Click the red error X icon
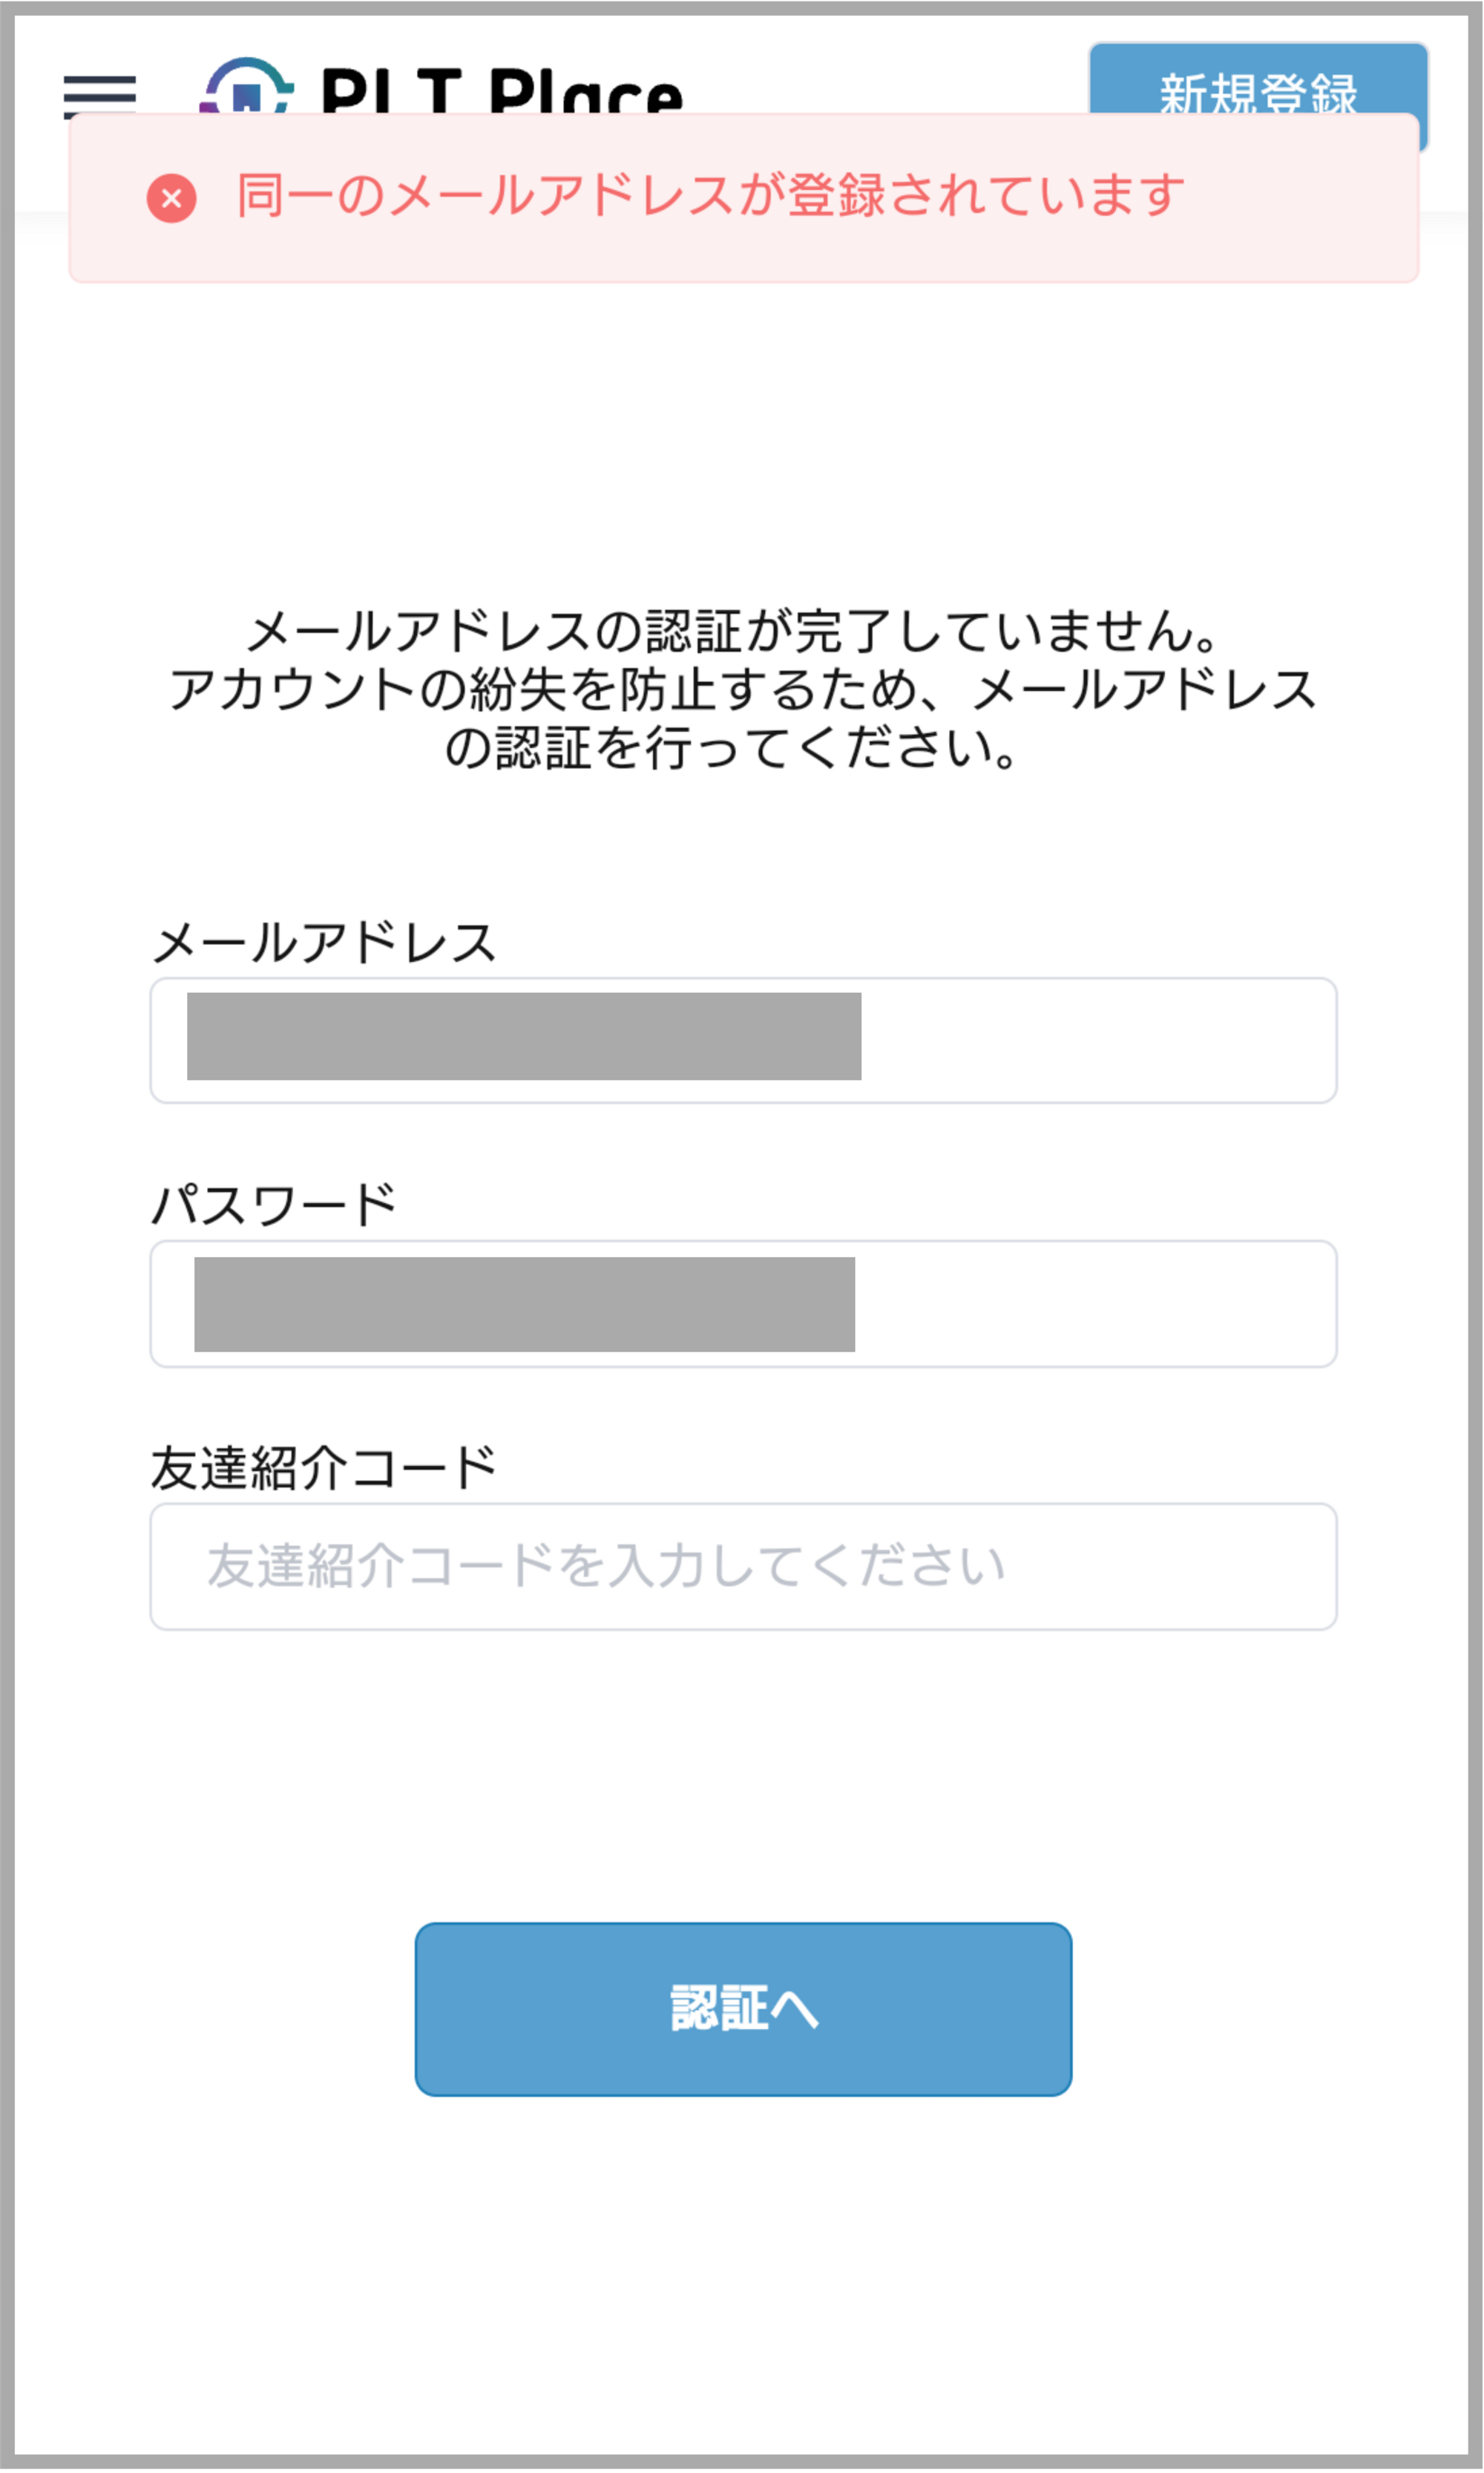1484x2473 pixels. [172, 198]
